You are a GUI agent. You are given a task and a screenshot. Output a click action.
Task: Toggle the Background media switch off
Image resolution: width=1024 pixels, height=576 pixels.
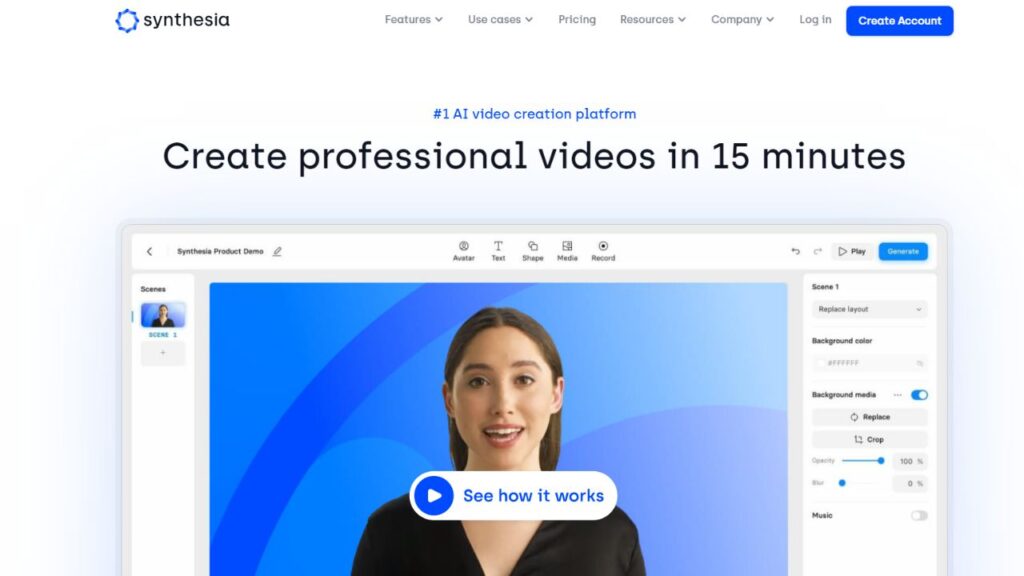coord(919,395)
